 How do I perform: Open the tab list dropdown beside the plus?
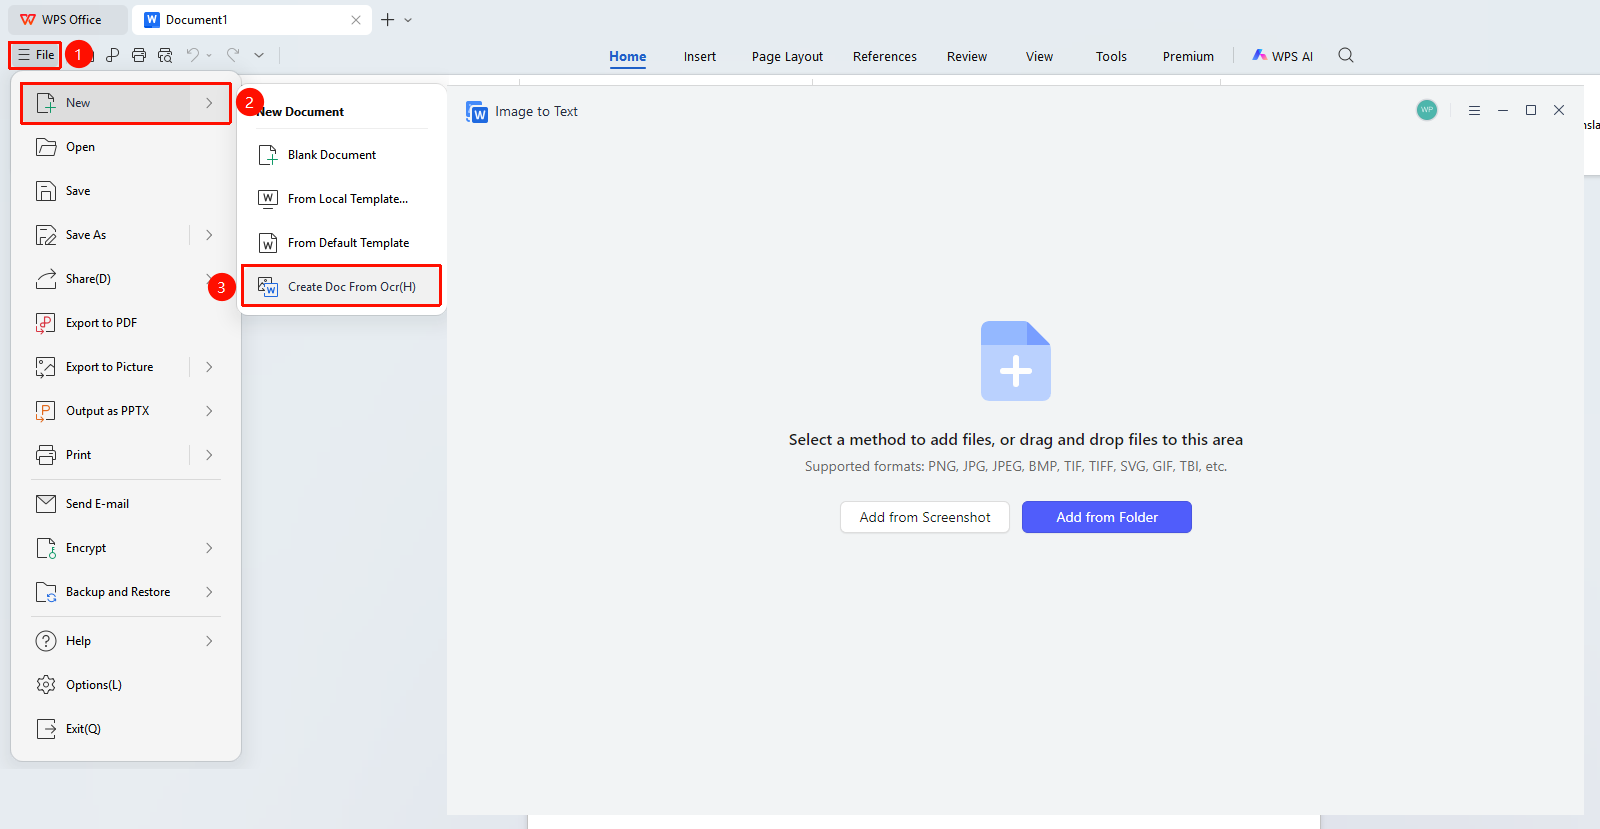[x=408, y=20]
